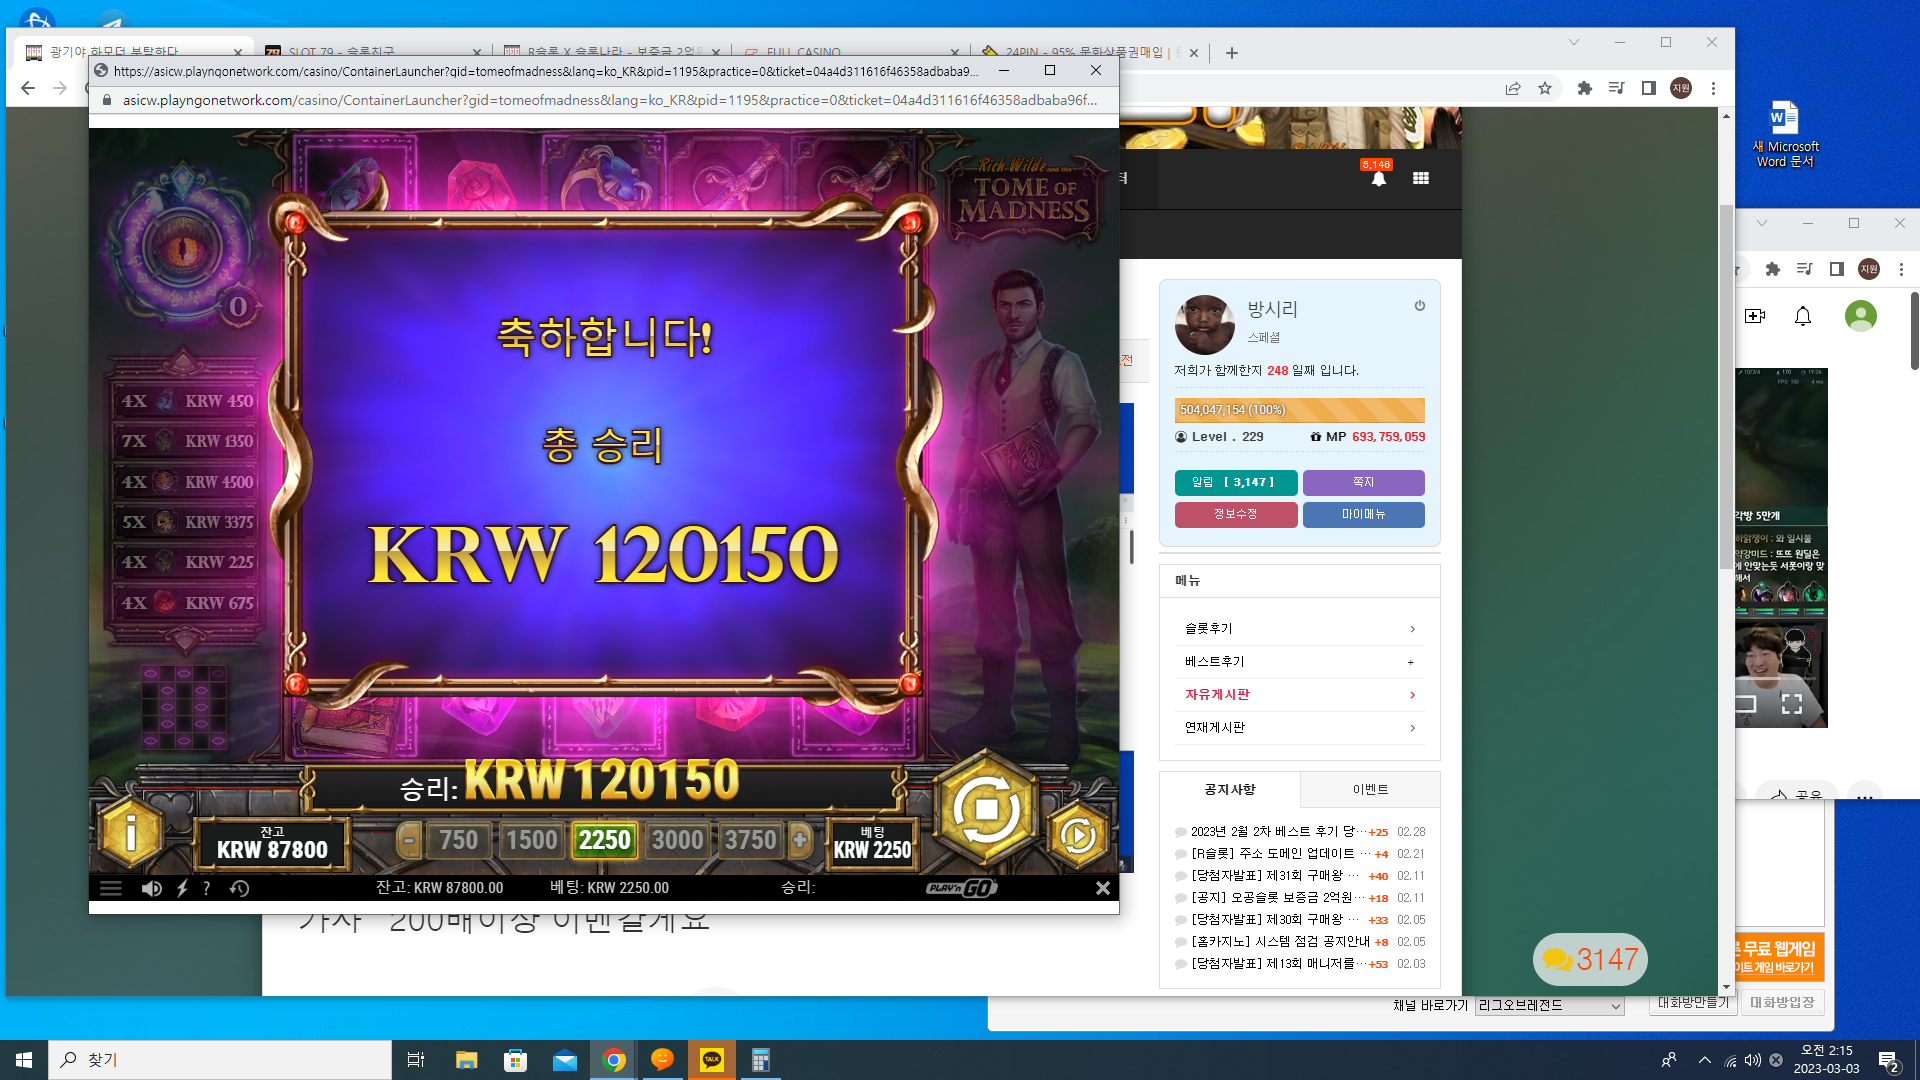The height and width of the screenshot is (1080, 1920).
Task: Open the media control icon in main Chrome
Action: (1616, 88)
